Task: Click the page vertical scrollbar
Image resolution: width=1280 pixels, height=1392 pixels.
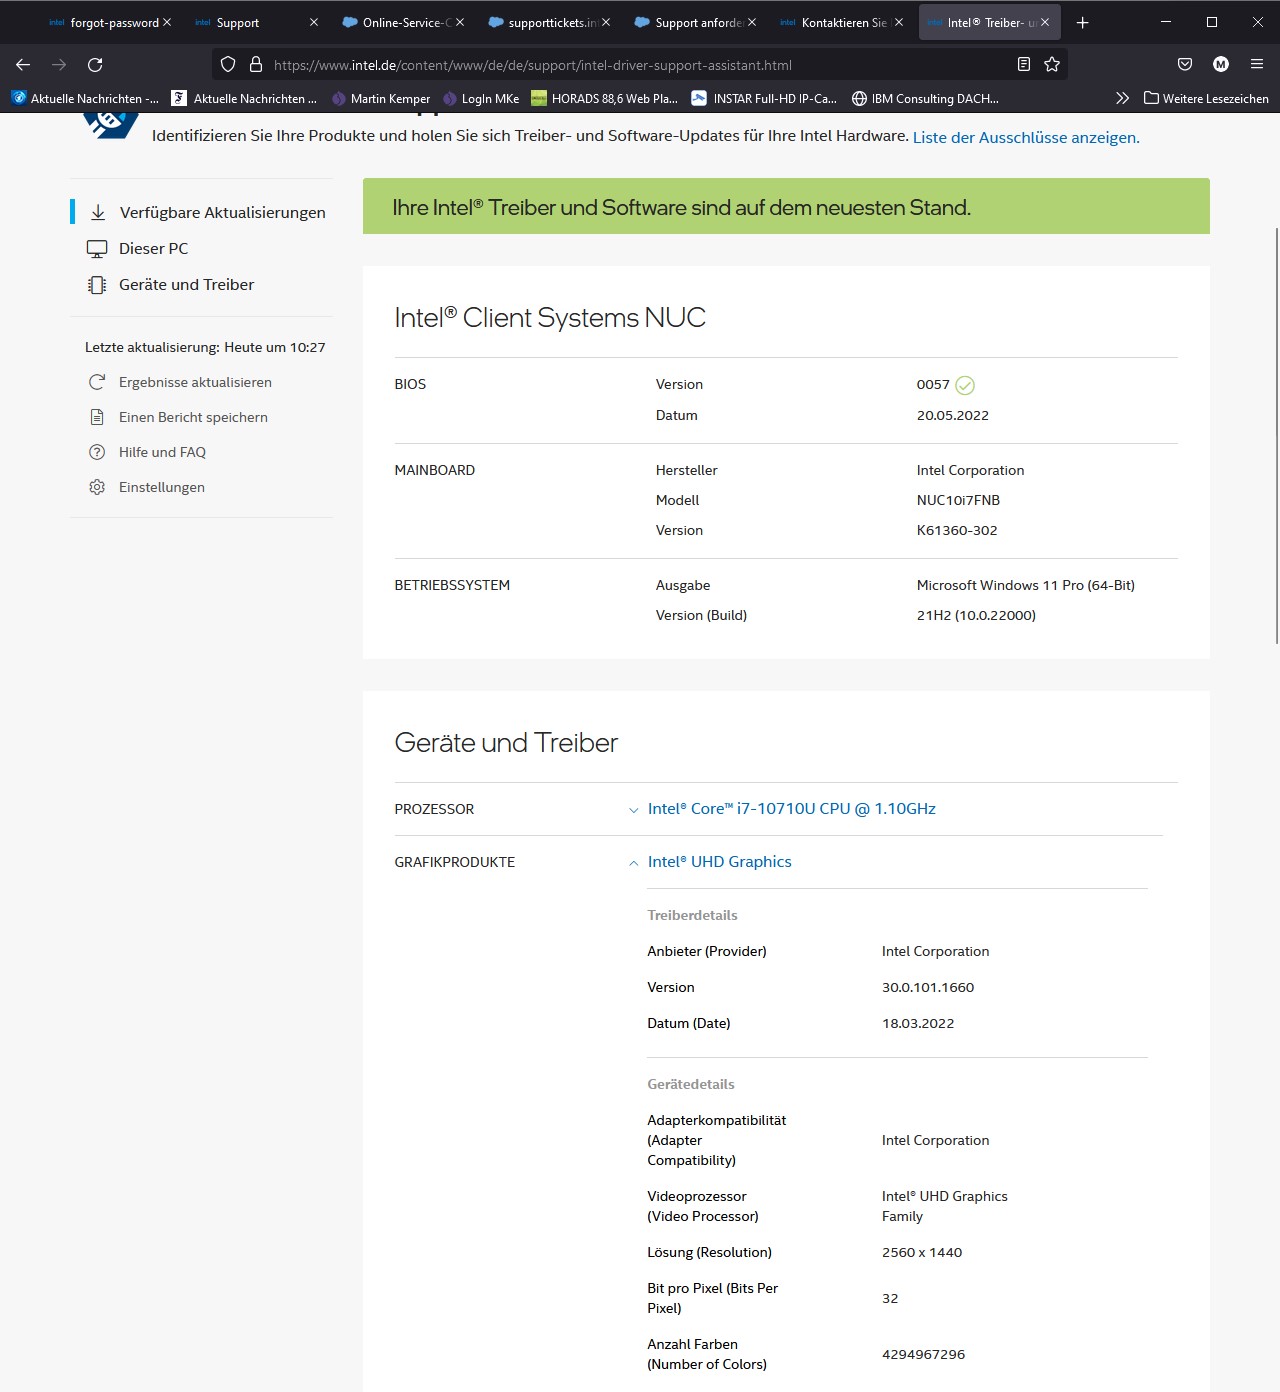Action: click(1275, 435)
